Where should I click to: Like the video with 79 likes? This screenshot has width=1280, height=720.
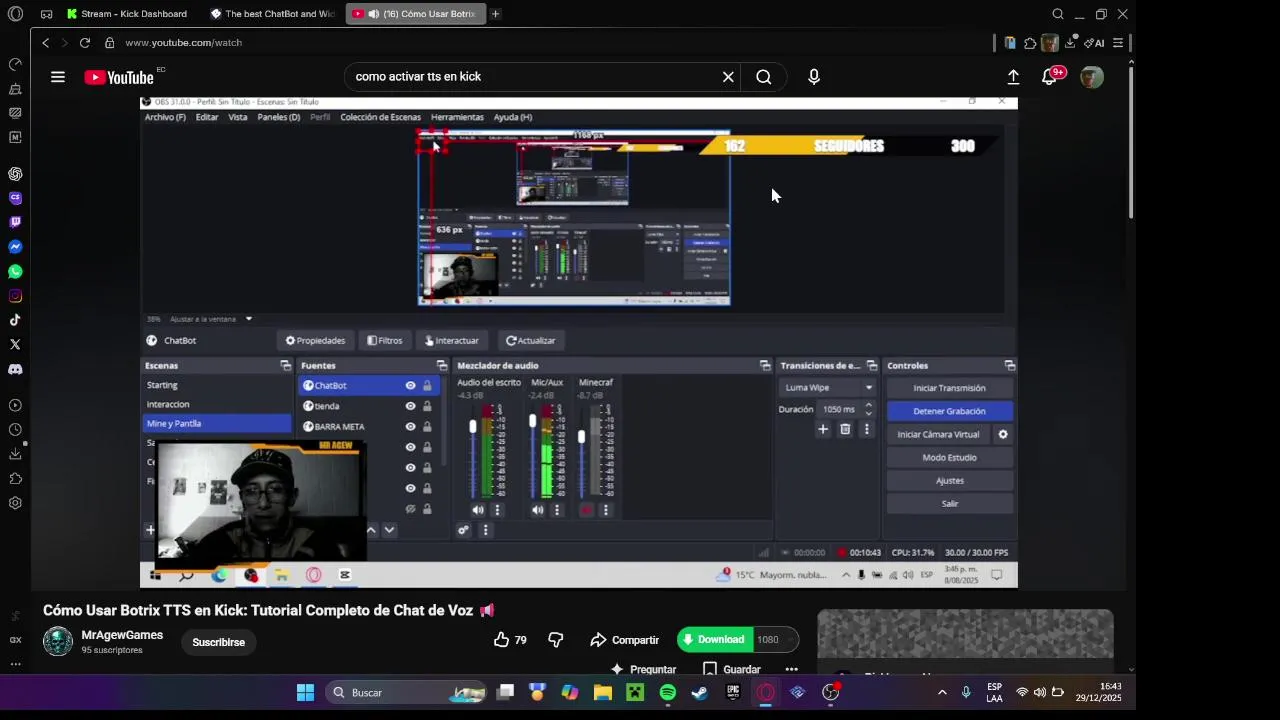(510, 640)
